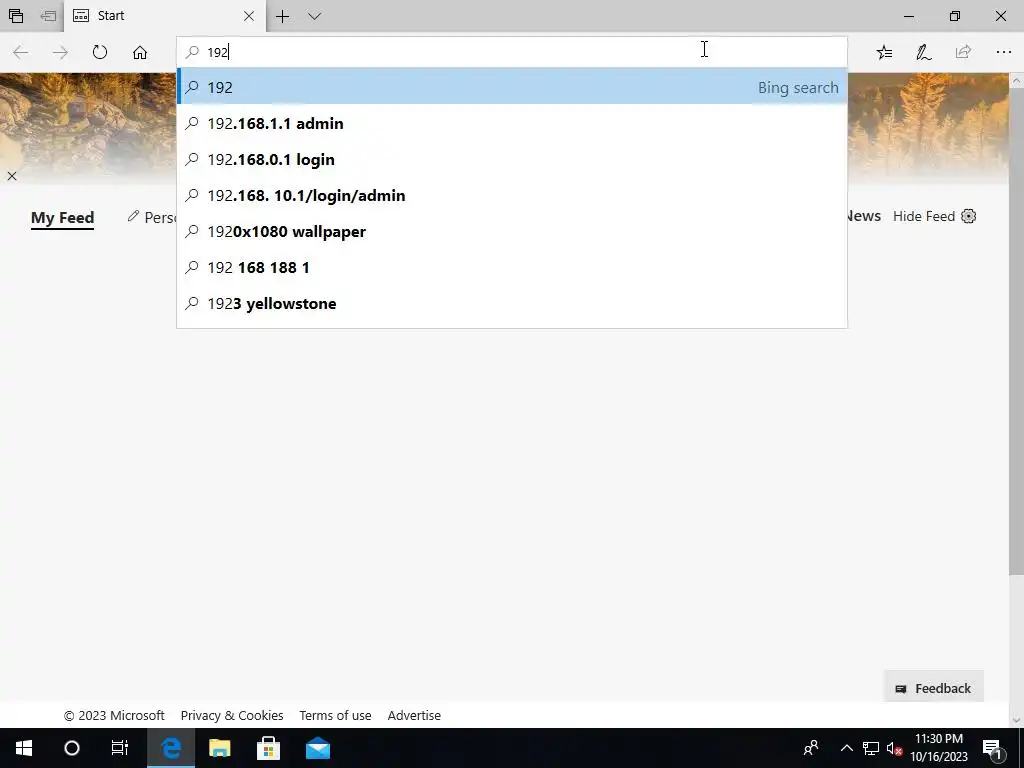Open the People icon in the tray
1024x768 pixels.
[811, 748]
